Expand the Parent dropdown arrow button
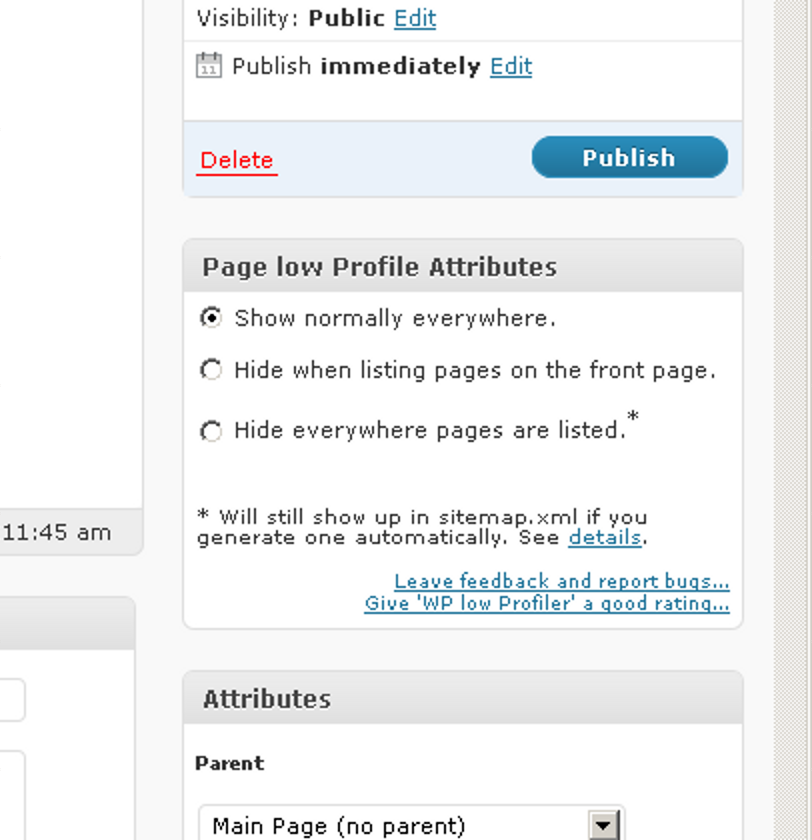Viewport: 812px width, 840px height. pos(604,826)
